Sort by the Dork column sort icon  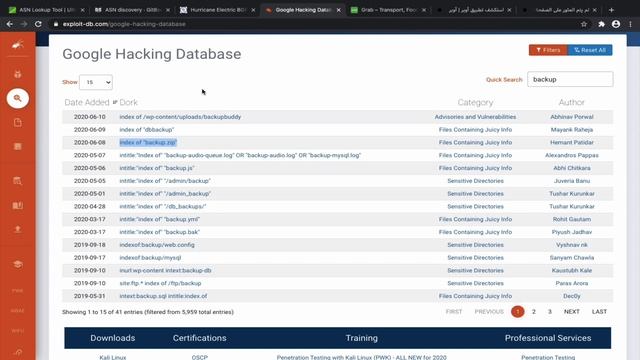[x=115, y=102]
